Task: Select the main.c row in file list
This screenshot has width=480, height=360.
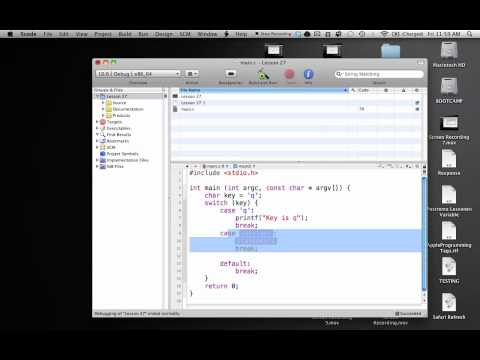Action: pyautogui.click(x=296, y=109)
